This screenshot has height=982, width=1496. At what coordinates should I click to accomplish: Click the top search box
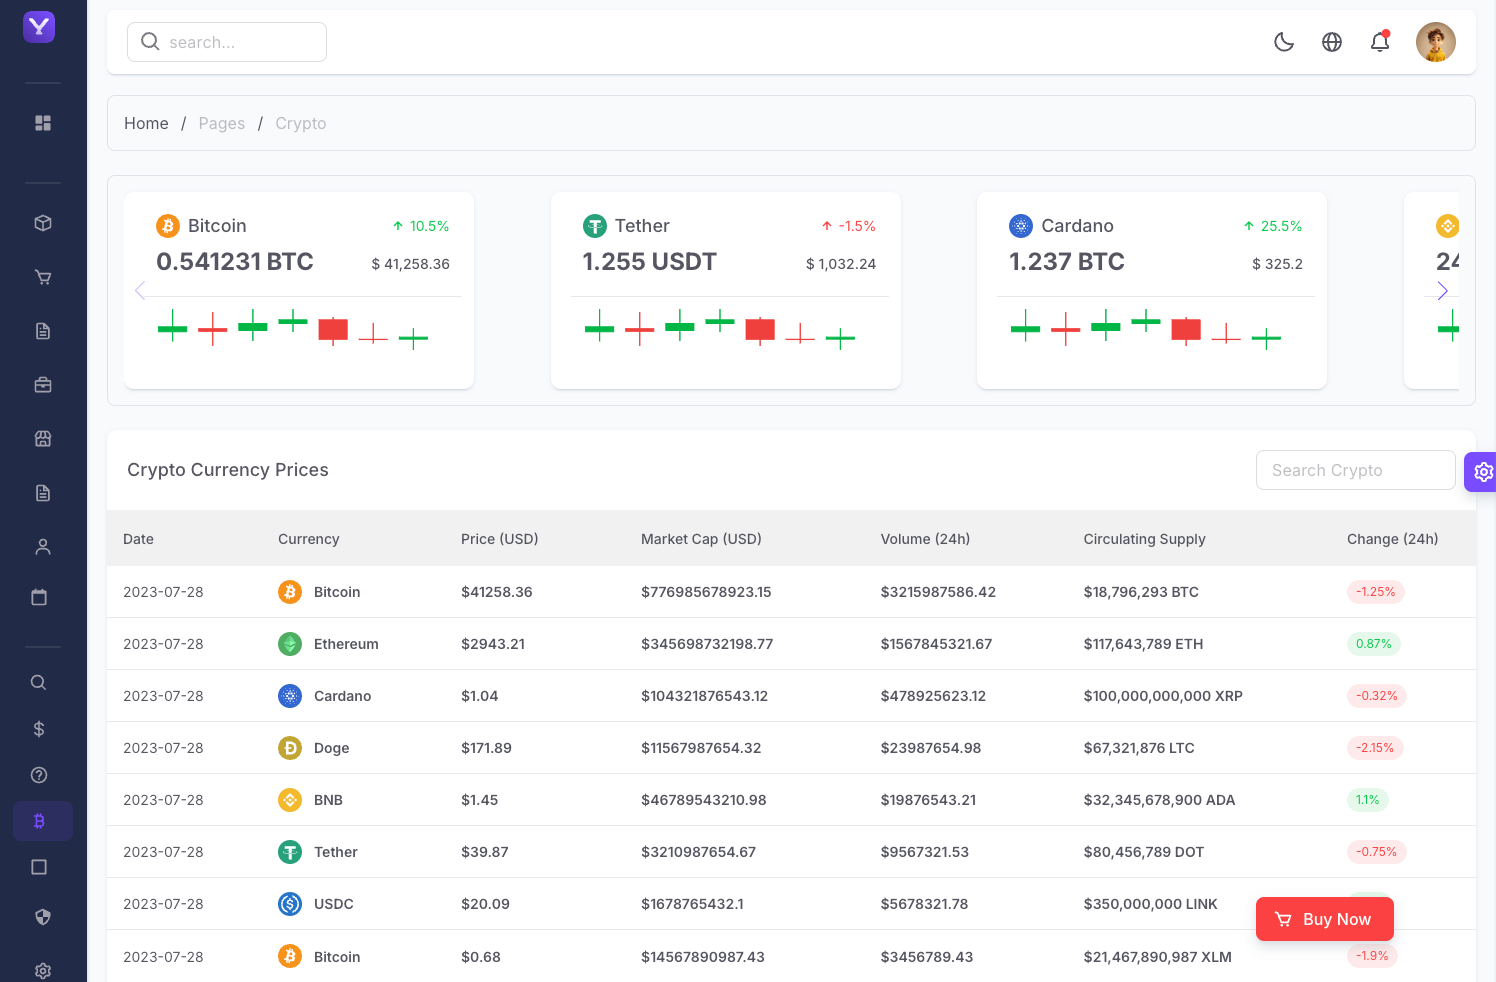click(x=227, y=42)
